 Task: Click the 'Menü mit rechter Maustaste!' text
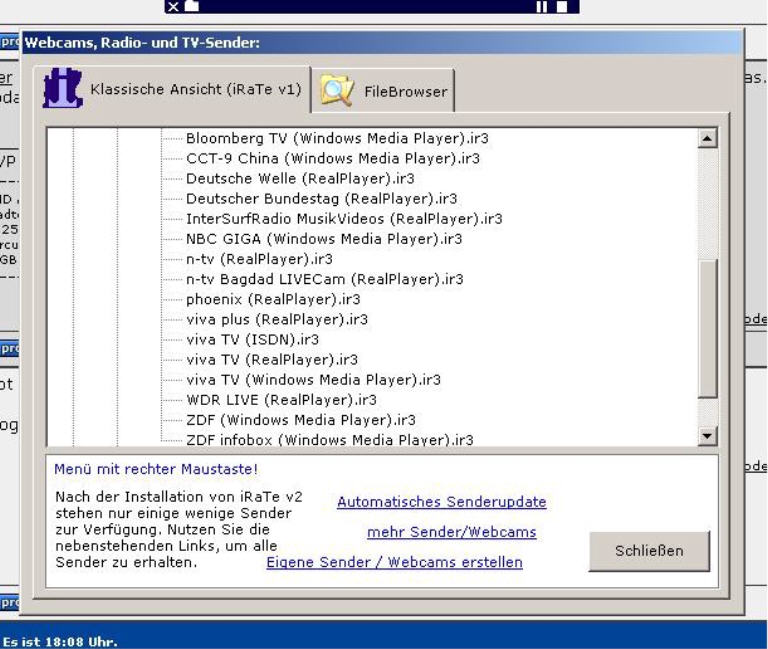(x=156, y=469)
